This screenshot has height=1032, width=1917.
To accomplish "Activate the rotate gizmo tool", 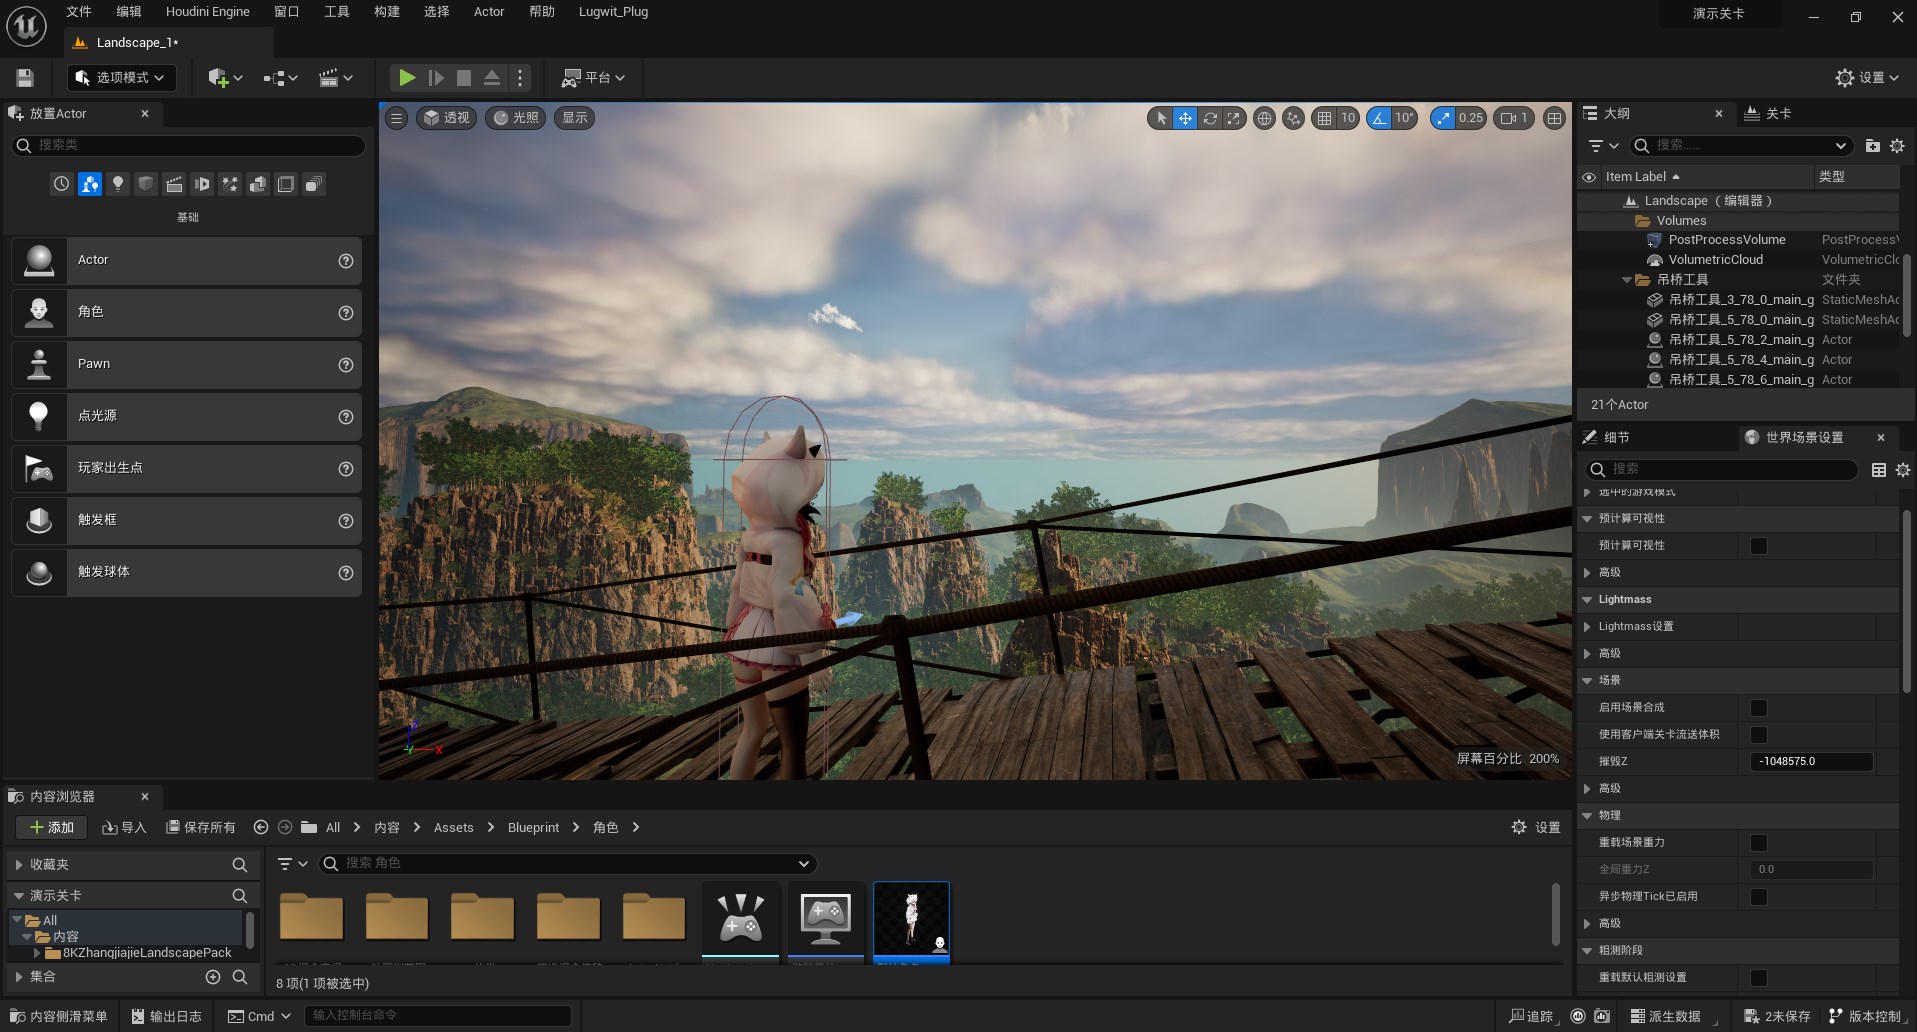I will coord(1210,118).
